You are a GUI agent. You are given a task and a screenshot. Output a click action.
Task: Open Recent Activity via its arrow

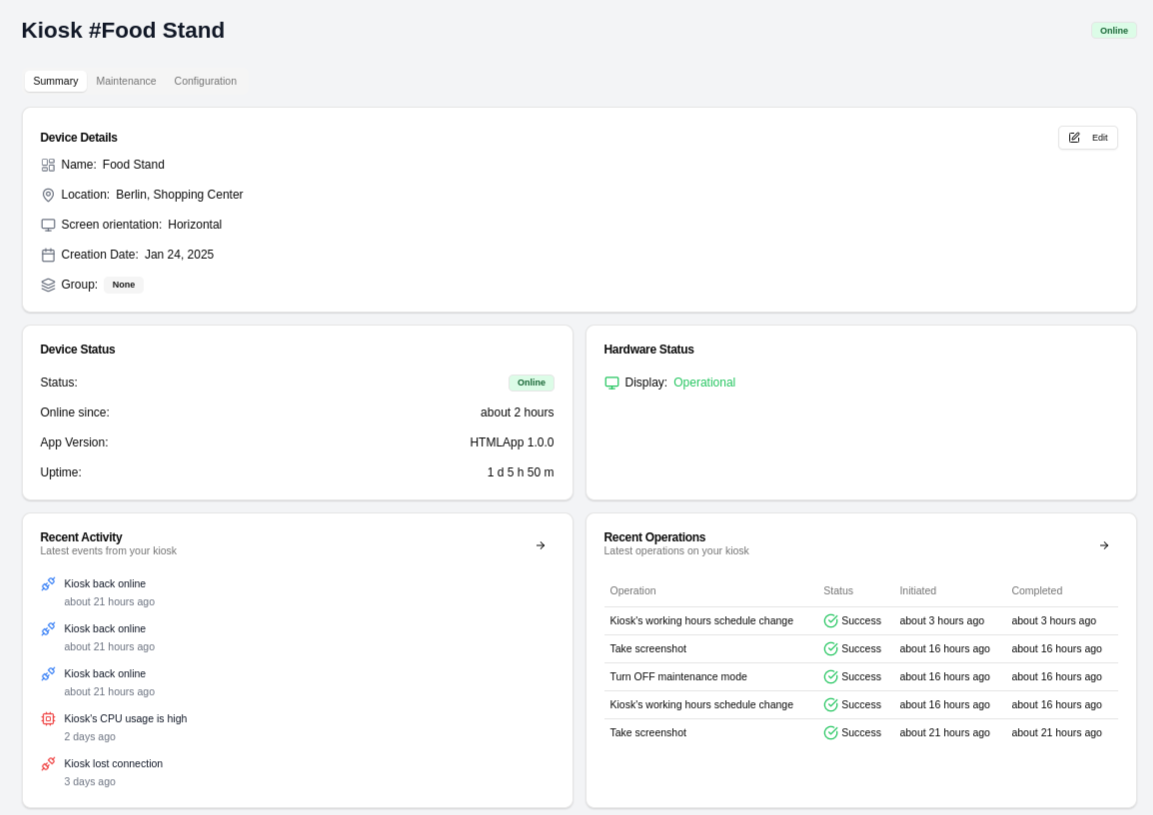tap(540, 546)
